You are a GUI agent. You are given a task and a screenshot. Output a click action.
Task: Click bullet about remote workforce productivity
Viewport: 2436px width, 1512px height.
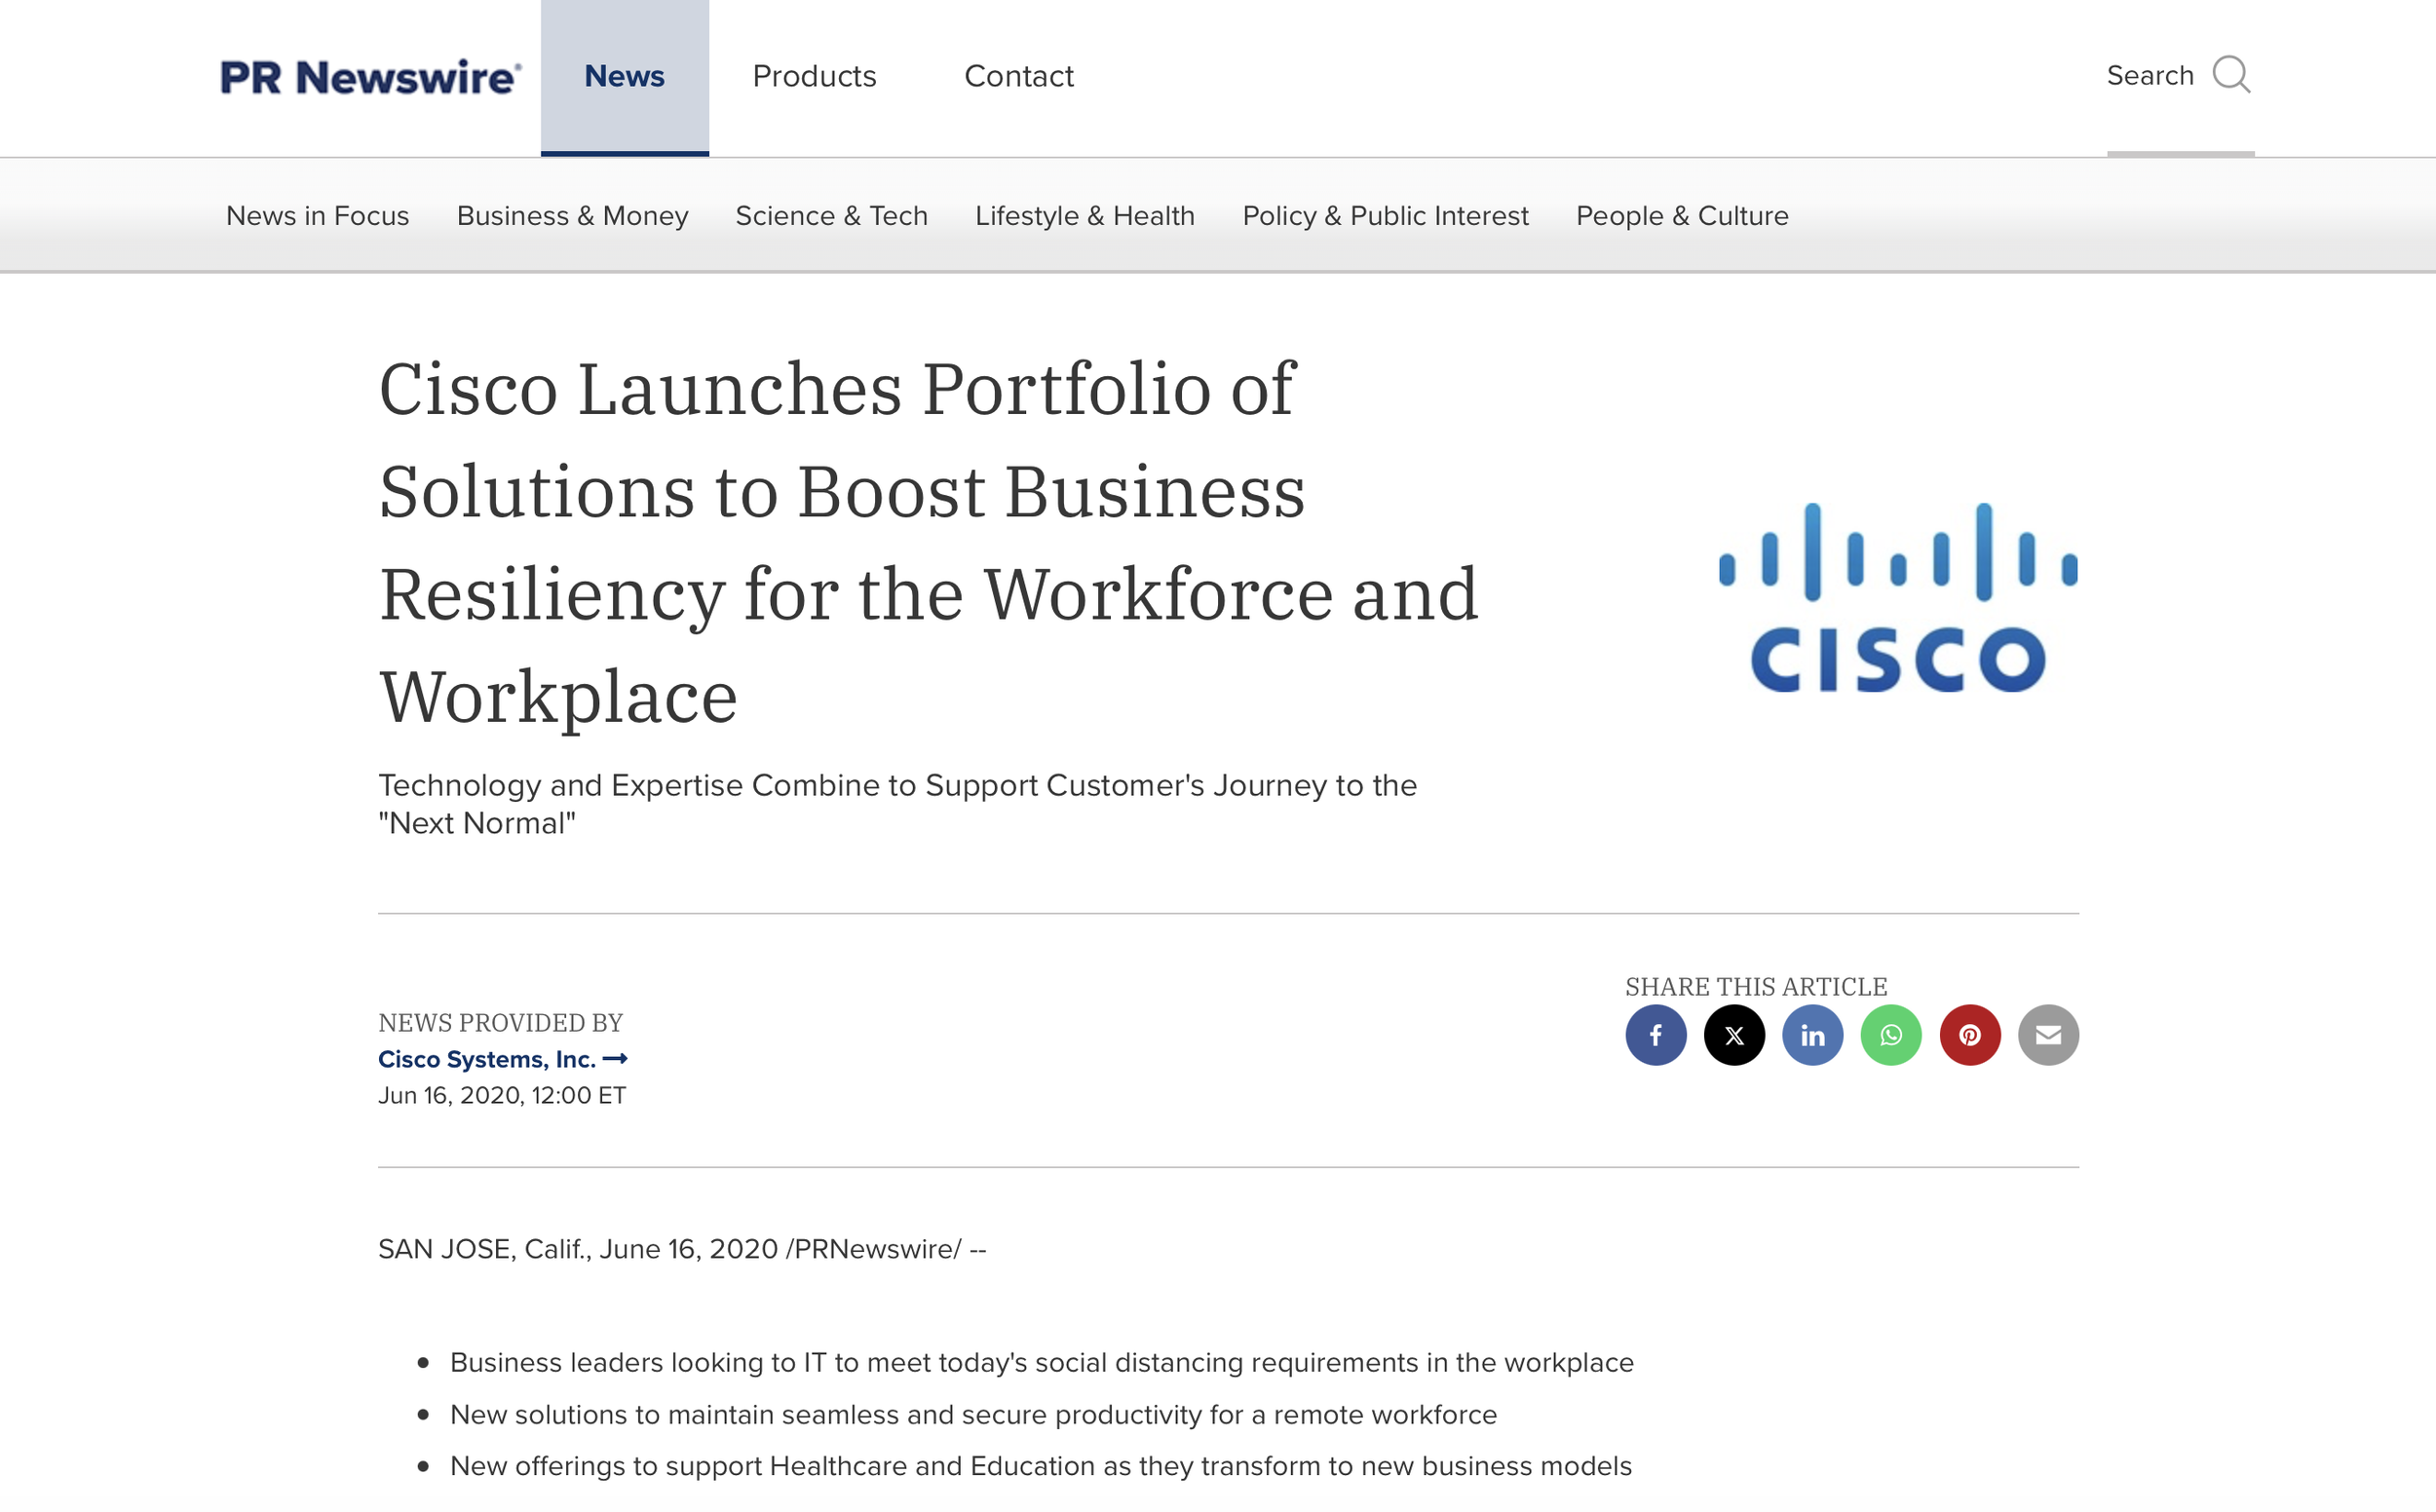[x=973, y=1415]
